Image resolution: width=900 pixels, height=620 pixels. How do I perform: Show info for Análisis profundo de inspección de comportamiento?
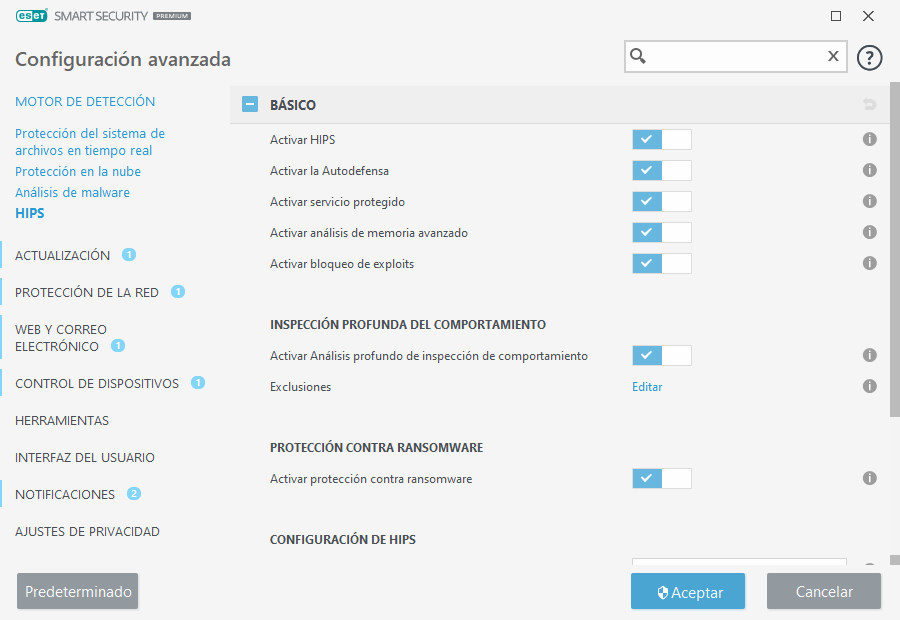click(870, 355)
